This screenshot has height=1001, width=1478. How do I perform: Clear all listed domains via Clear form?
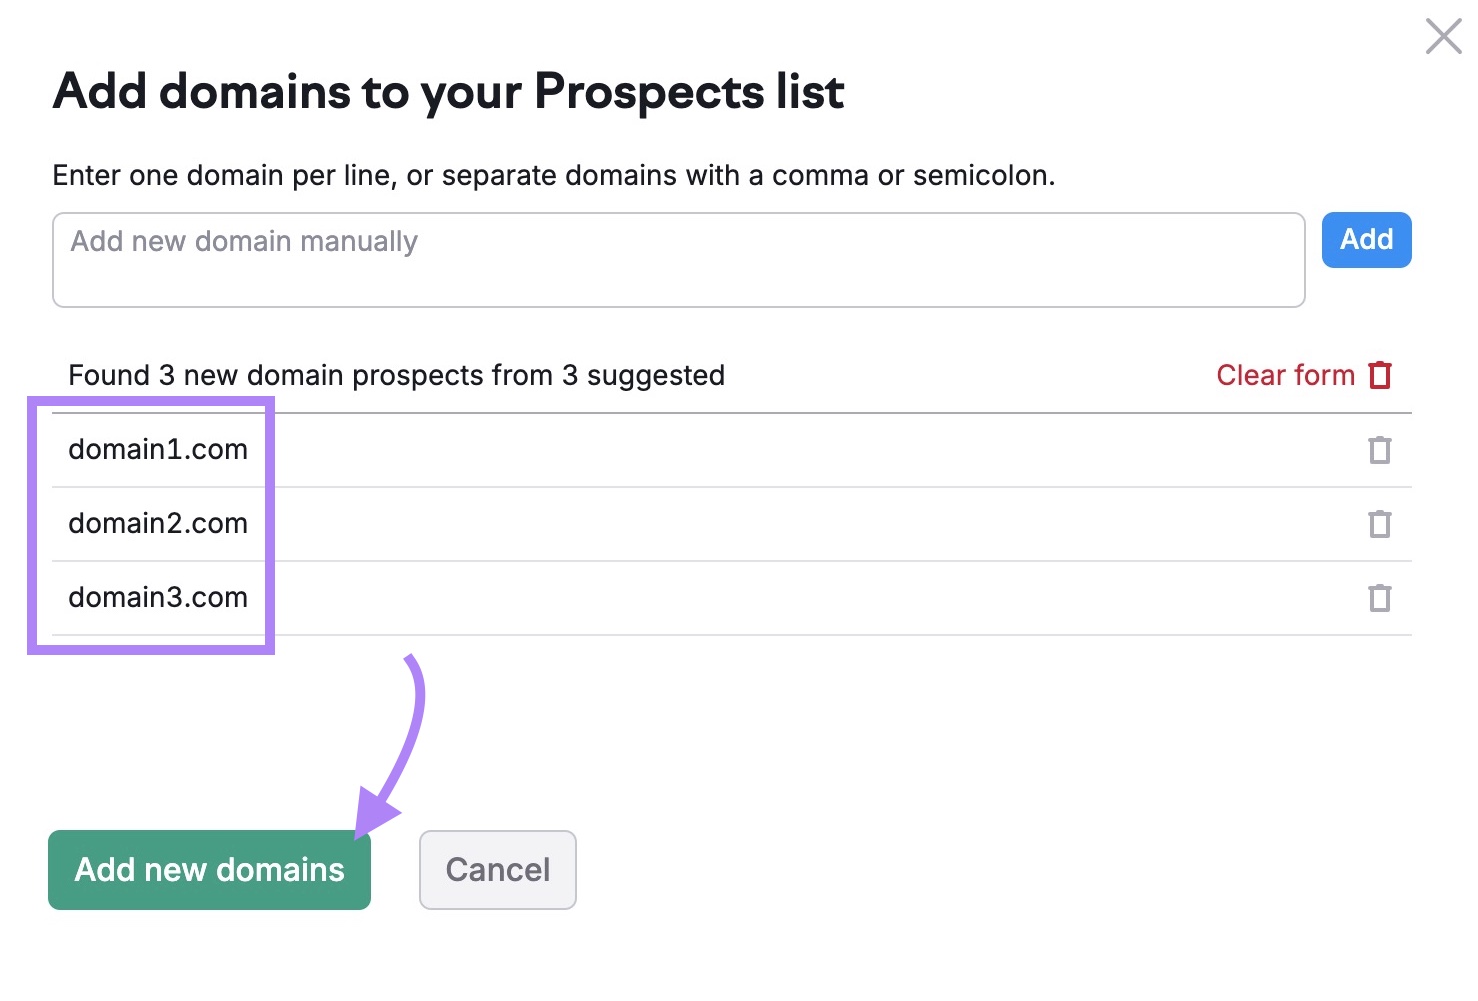(1285, 375)
